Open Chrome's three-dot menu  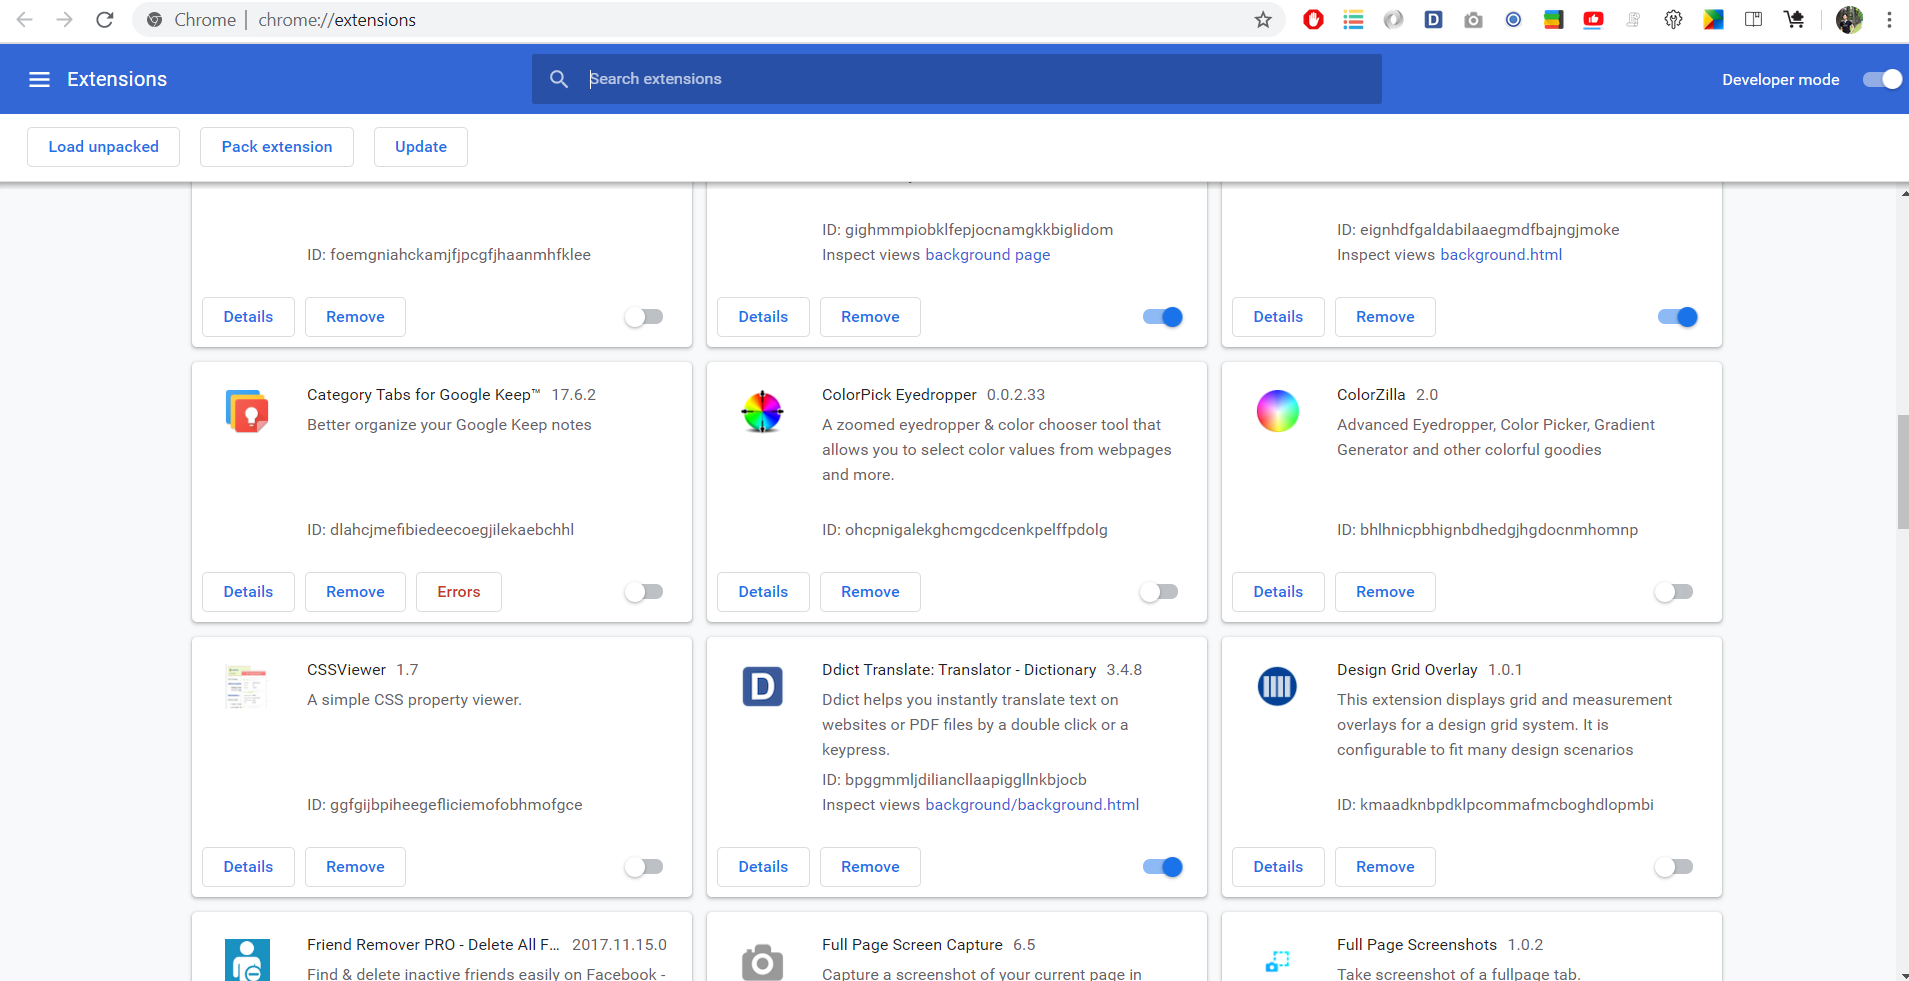(1889, 20)
